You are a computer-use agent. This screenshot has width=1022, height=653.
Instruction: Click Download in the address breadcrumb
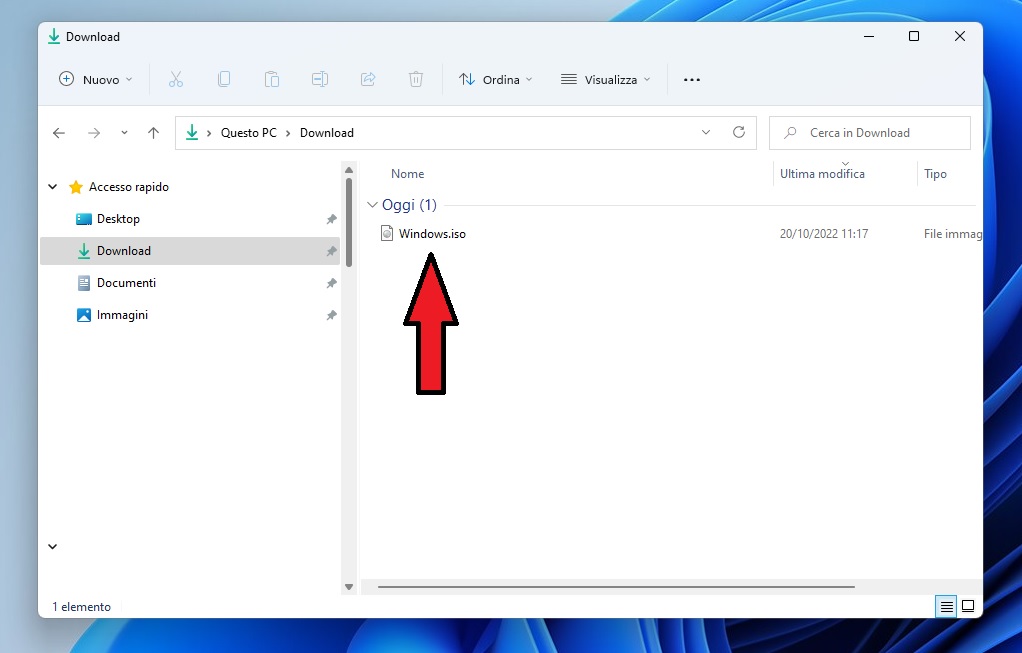pos(327,133)
